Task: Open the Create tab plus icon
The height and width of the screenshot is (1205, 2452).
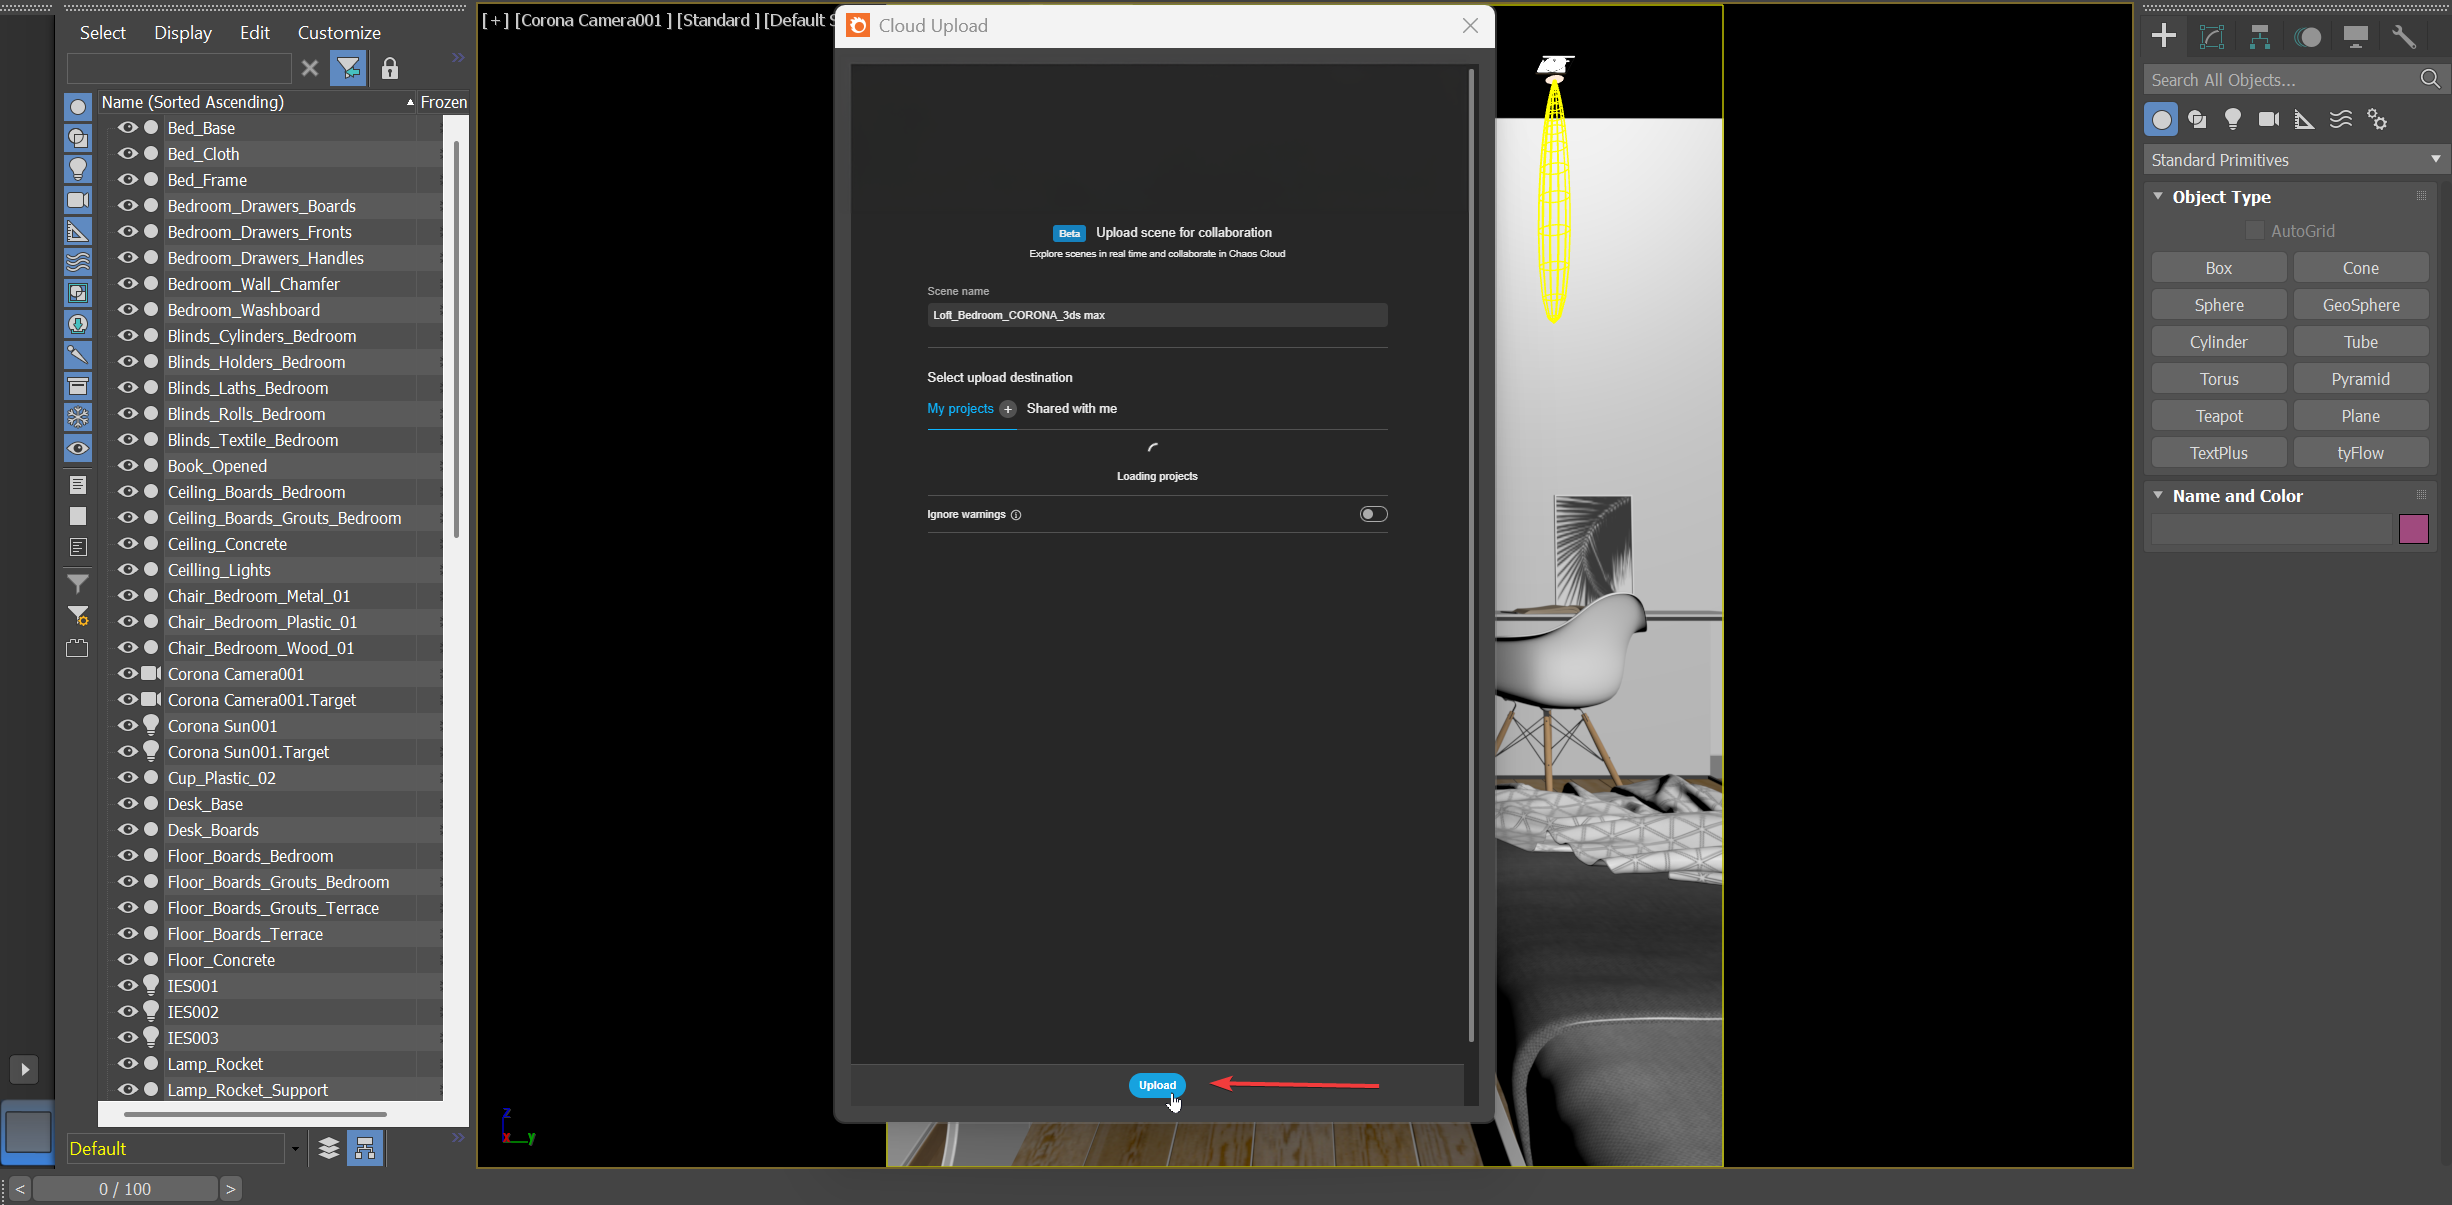Action: [2164, 37]
